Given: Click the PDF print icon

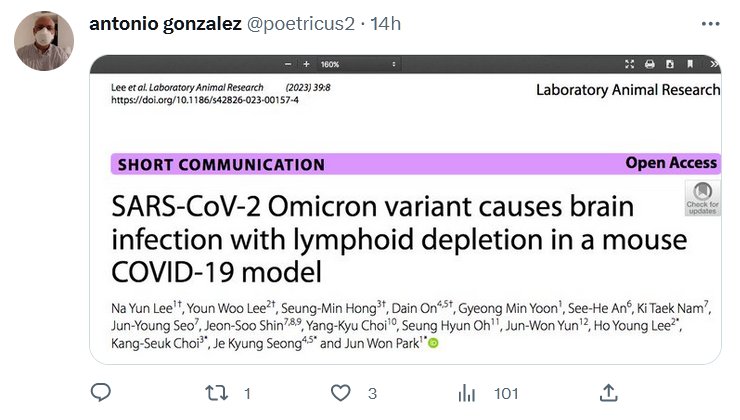Looking at the screenshot, I should 650,64.
